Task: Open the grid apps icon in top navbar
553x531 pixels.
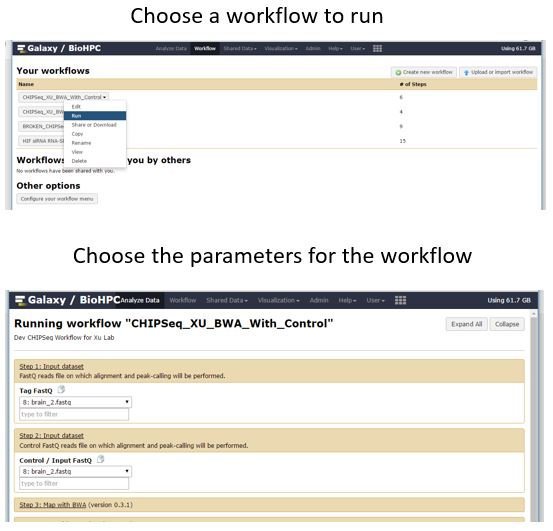Action: coord(377,49)
